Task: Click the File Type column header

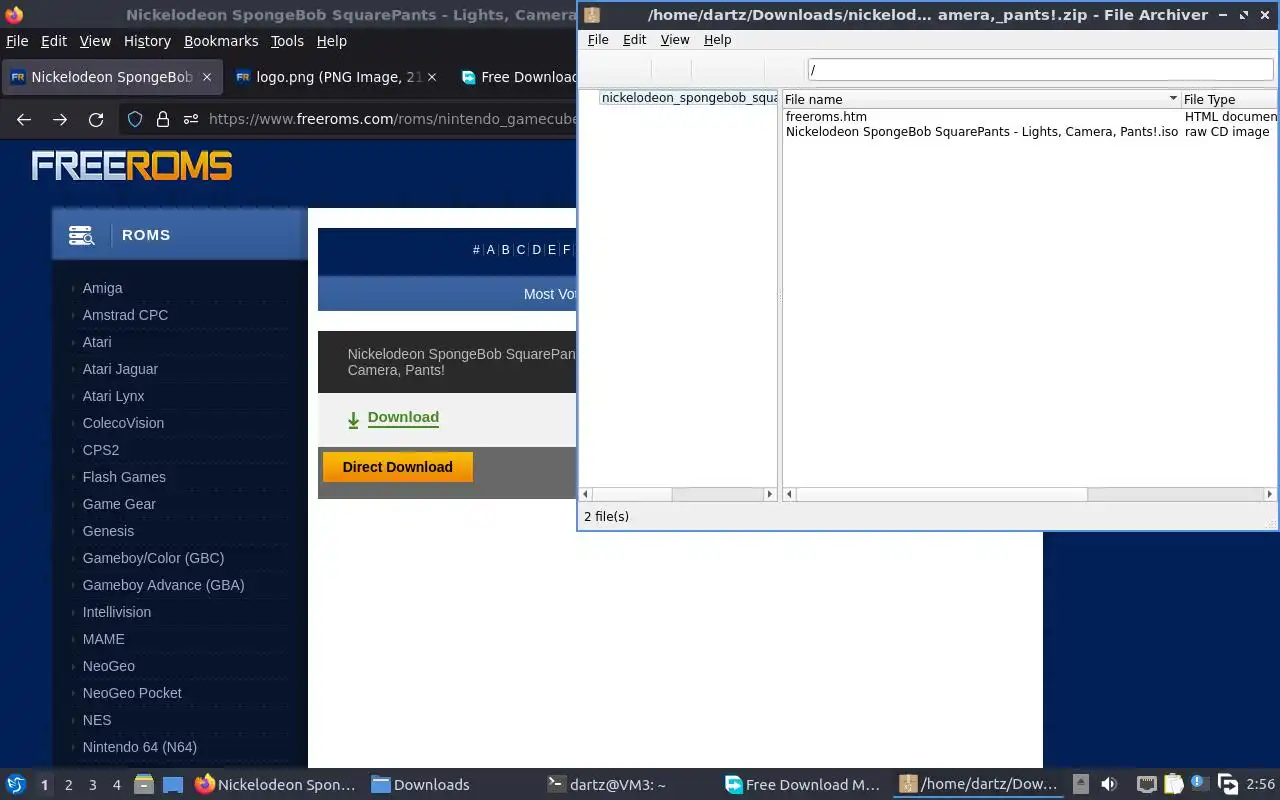Action: [x=1229, y=99]
